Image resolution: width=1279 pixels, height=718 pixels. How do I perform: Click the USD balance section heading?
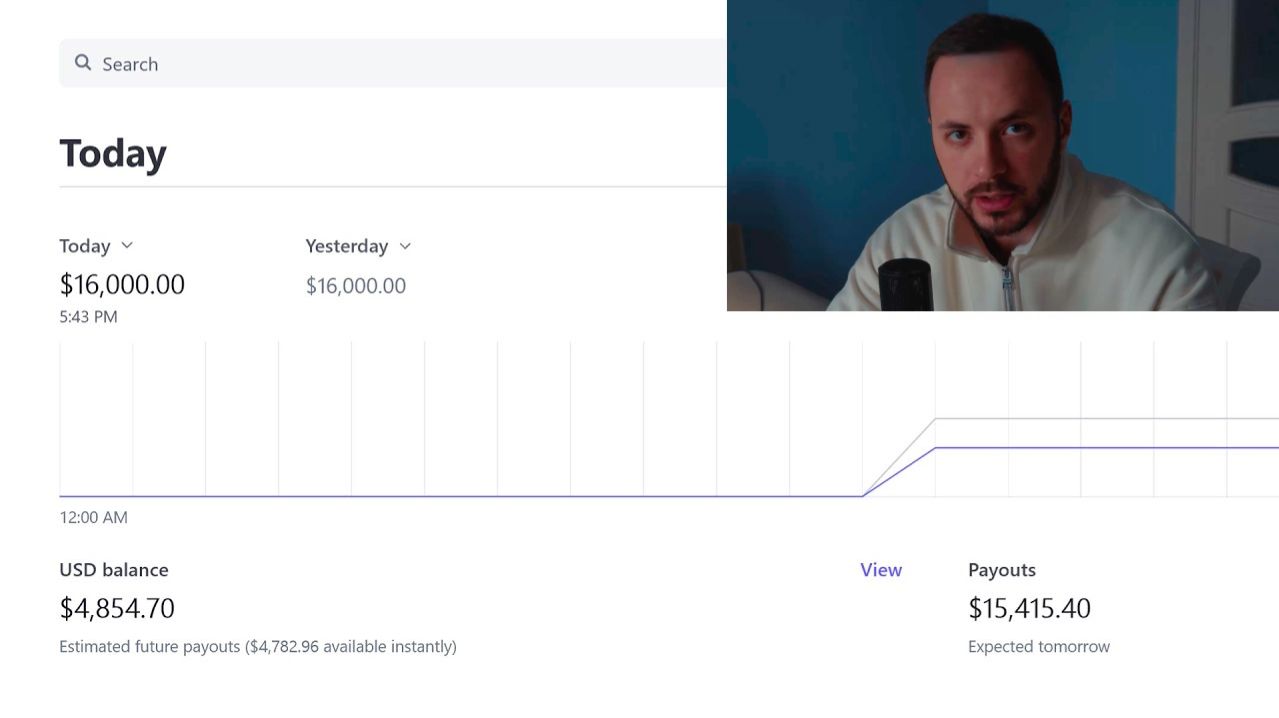(114, 570)
